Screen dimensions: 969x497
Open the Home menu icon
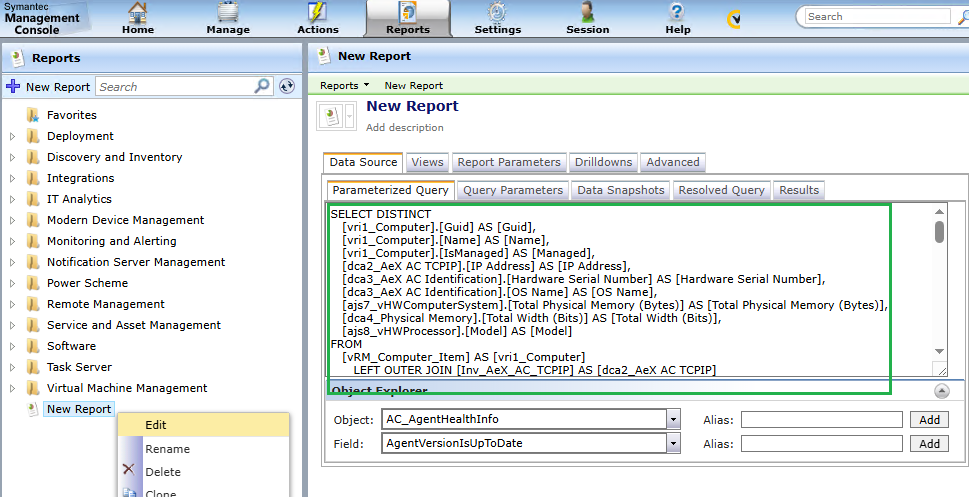click(x=138, y=12)
